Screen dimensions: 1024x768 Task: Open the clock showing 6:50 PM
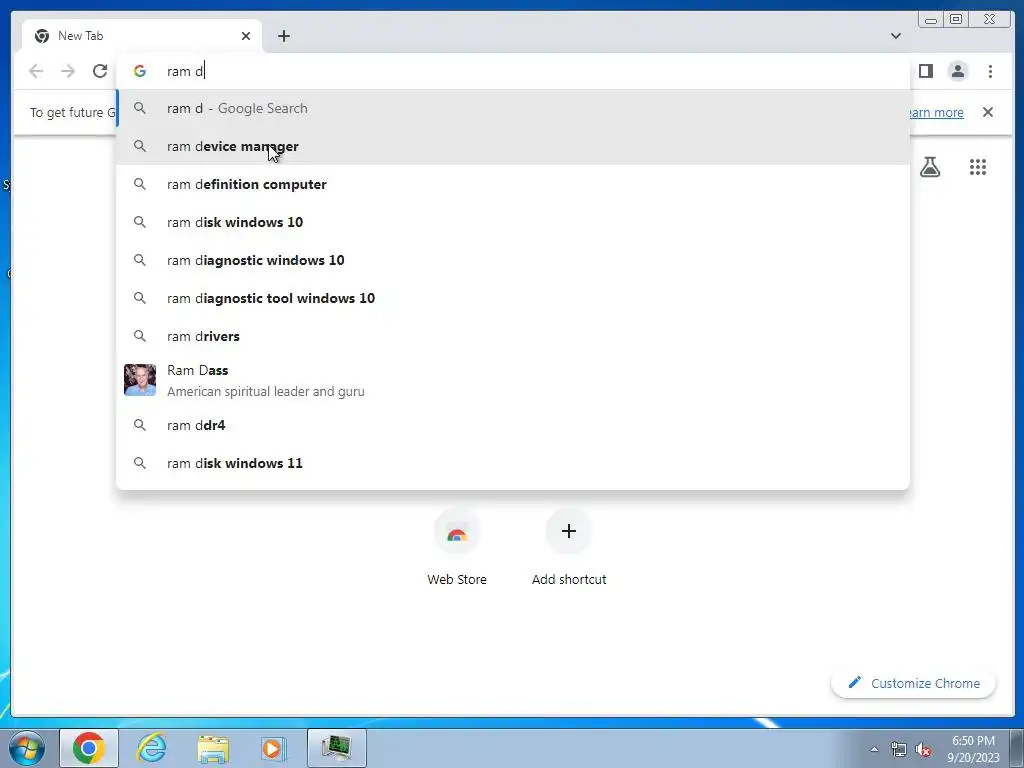coord(973,749)
